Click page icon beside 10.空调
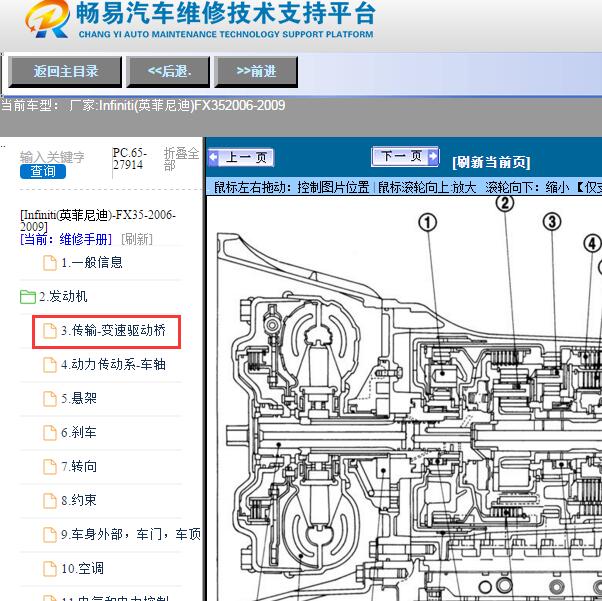This screenshot has height=601, width=602. coord(50,569)
